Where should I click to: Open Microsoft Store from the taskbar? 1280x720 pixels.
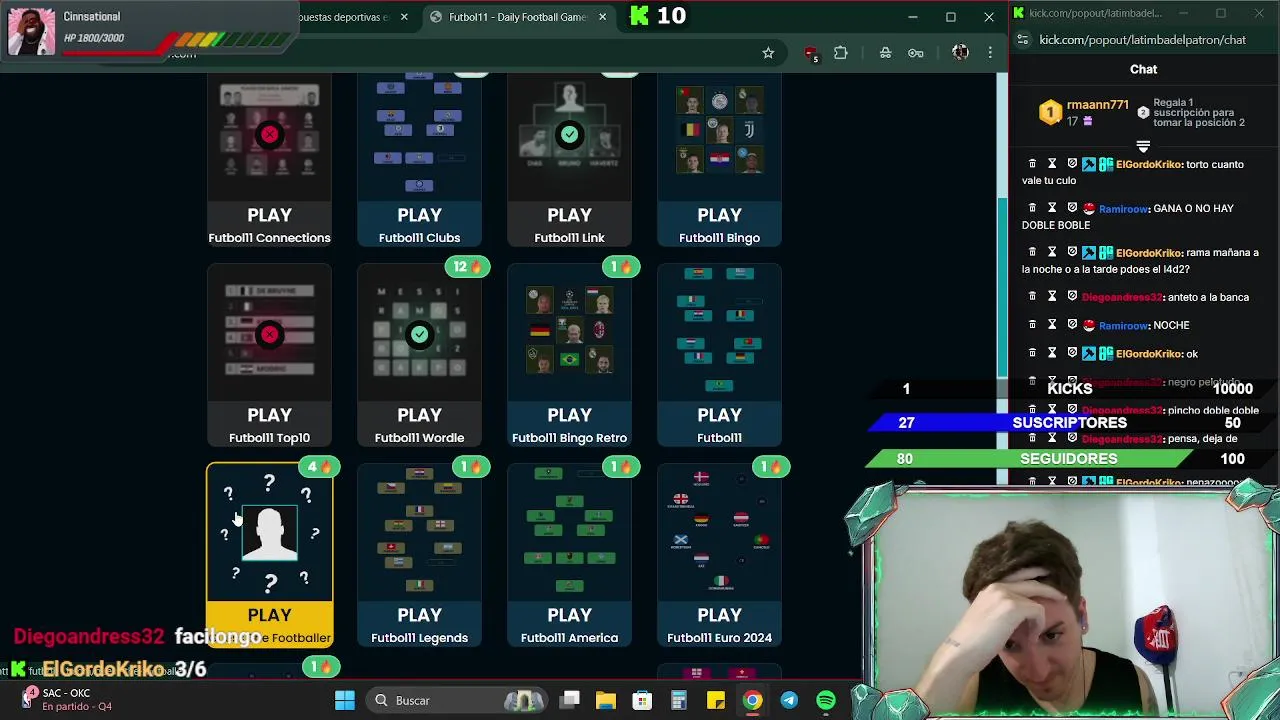642,700
